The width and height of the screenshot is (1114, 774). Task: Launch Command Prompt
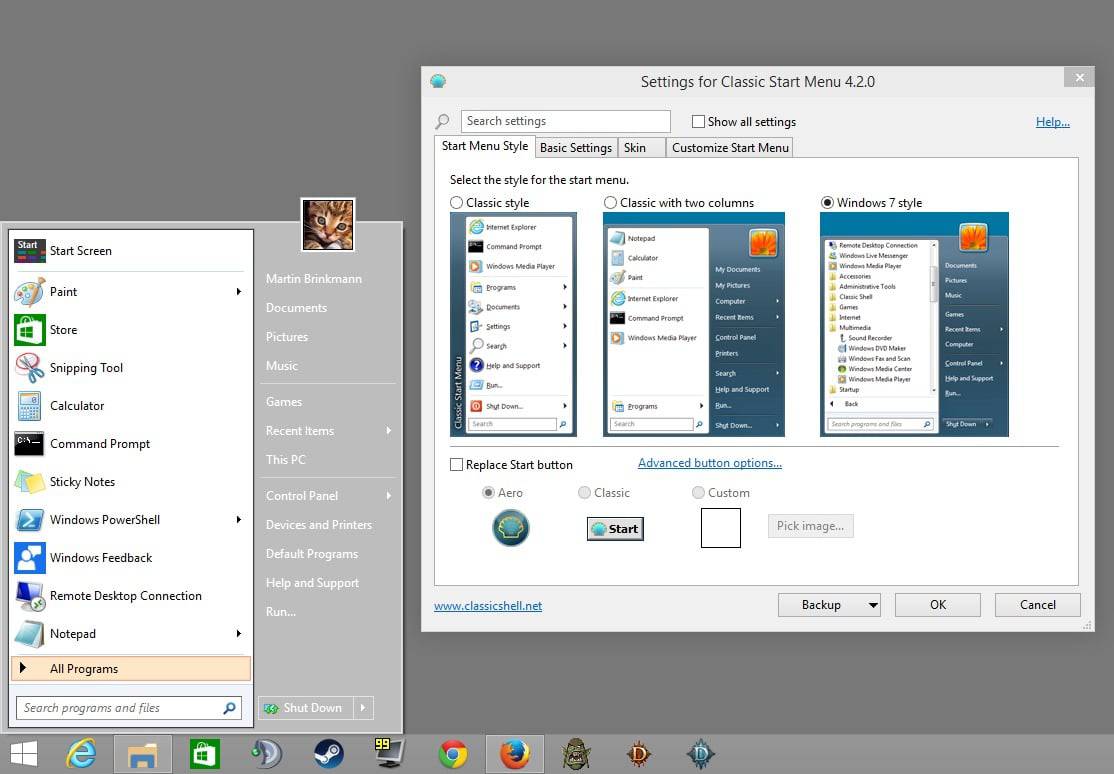point(100,443)
